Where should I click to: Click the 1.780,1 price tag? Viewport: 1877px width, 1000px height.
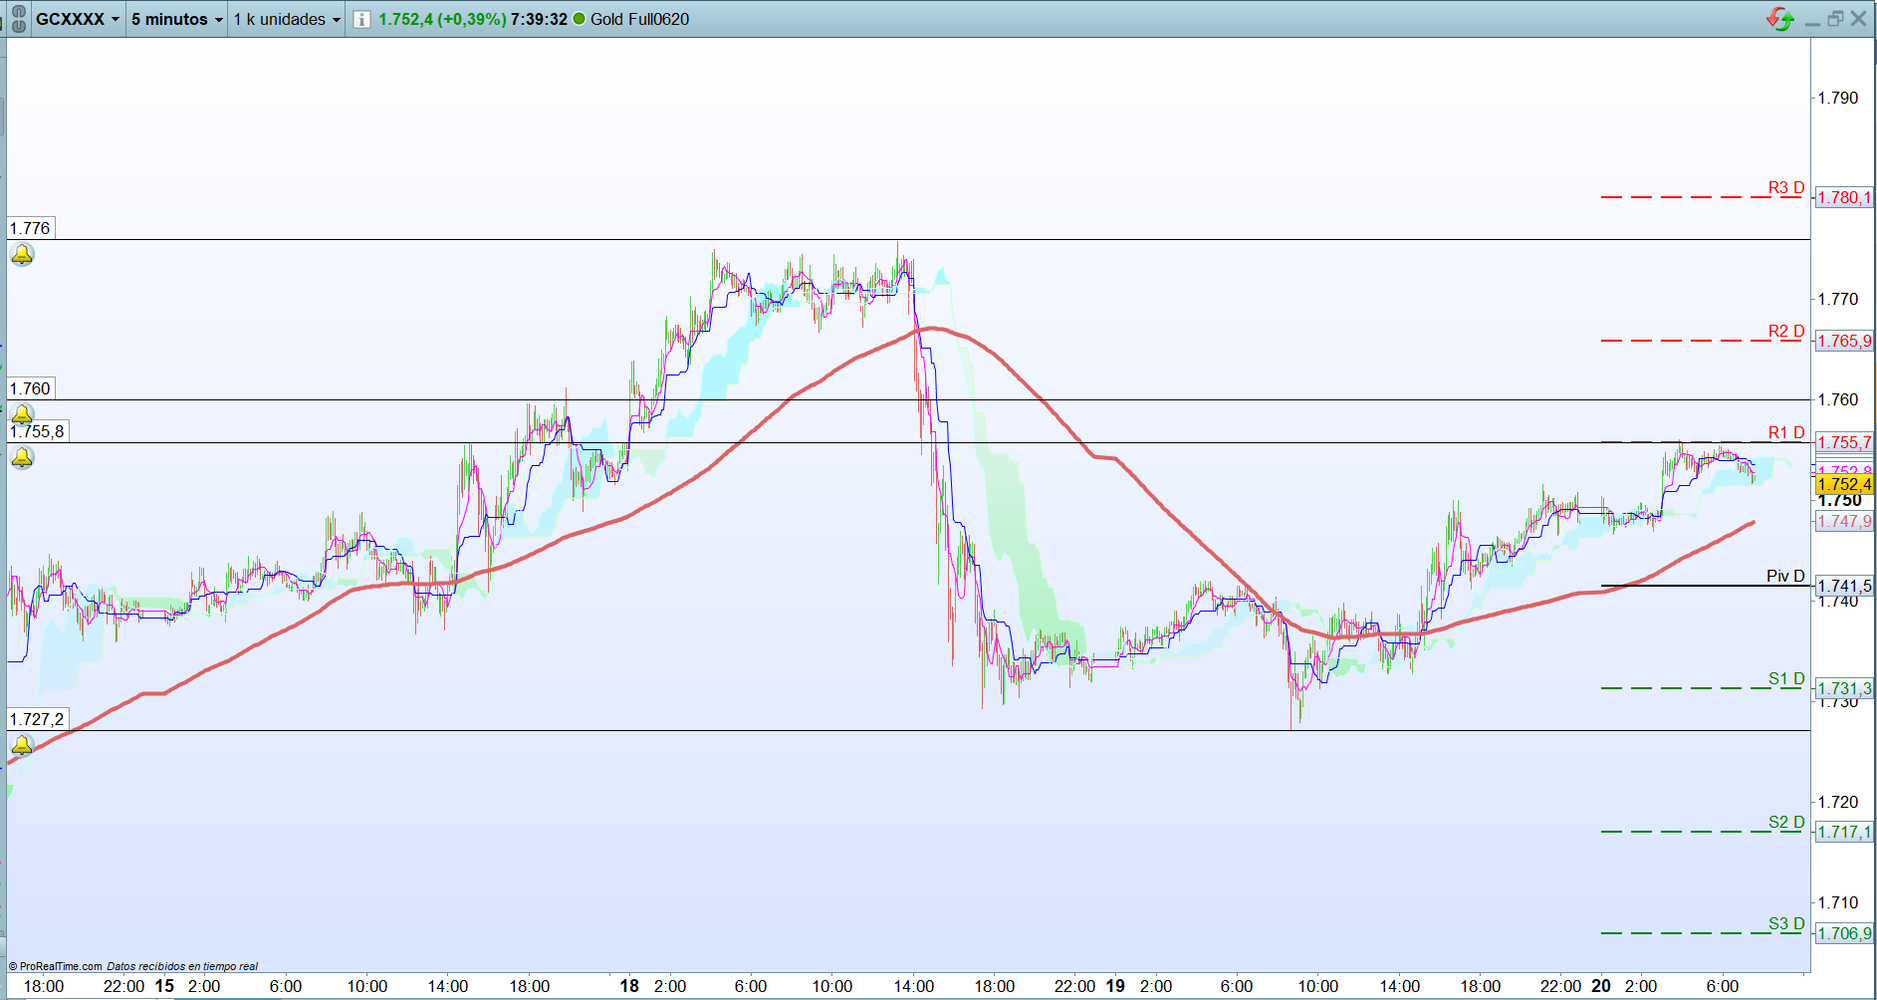pyautogui.click(x=1844, y=198)
